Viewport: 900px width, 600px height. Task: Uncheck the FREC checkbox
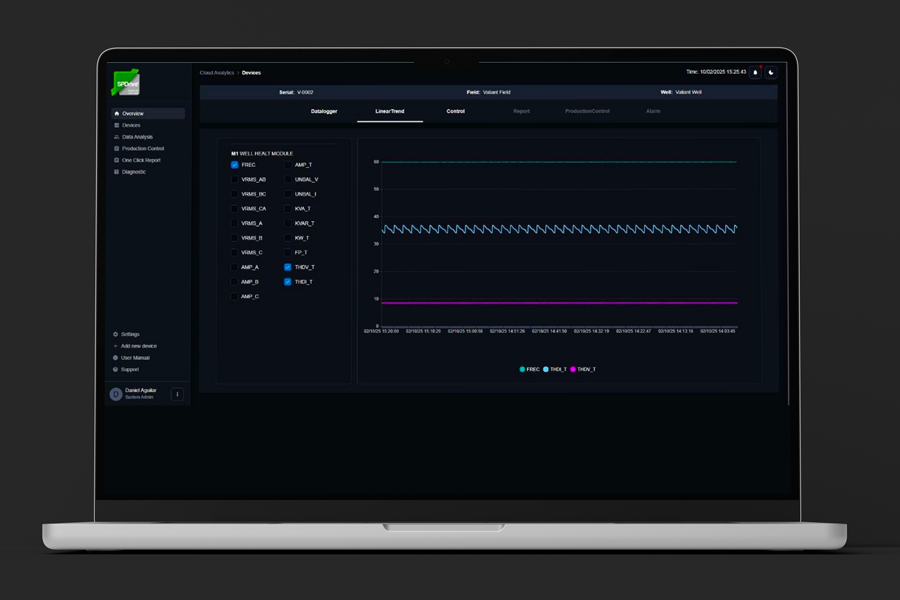pyautogui.click(x=235, y=165)
